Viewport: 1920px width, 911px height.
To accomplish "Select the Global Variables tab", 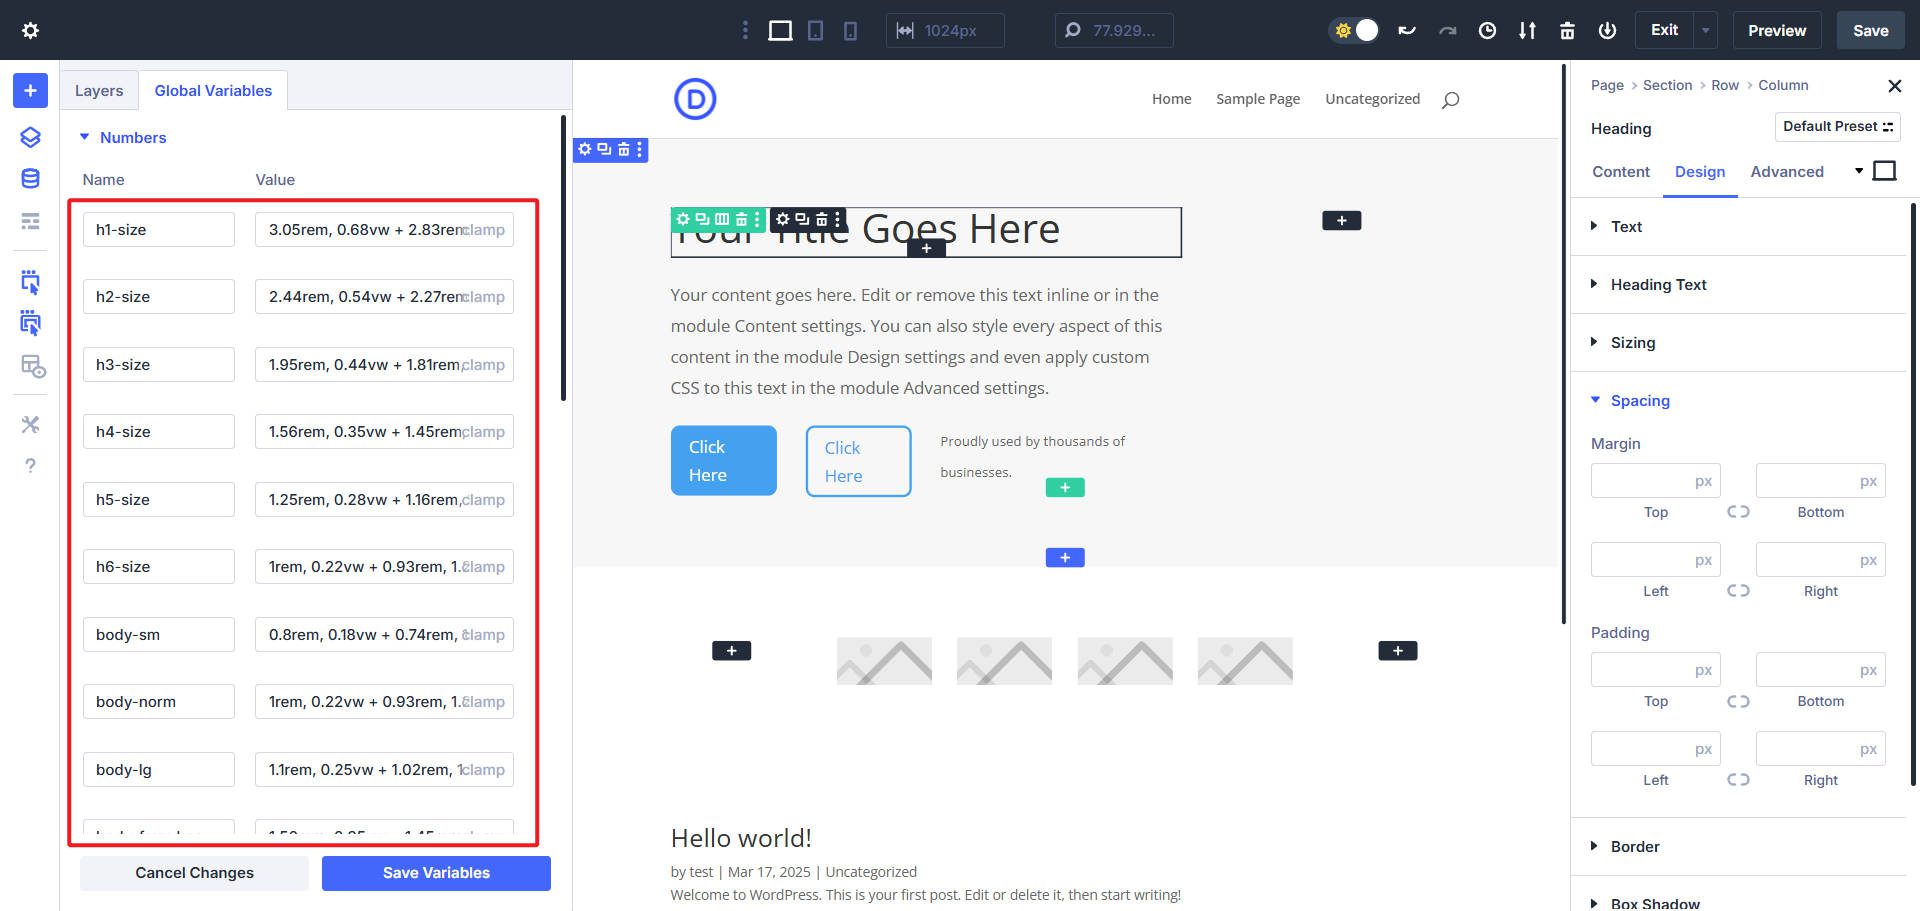I will click(213, 90).
